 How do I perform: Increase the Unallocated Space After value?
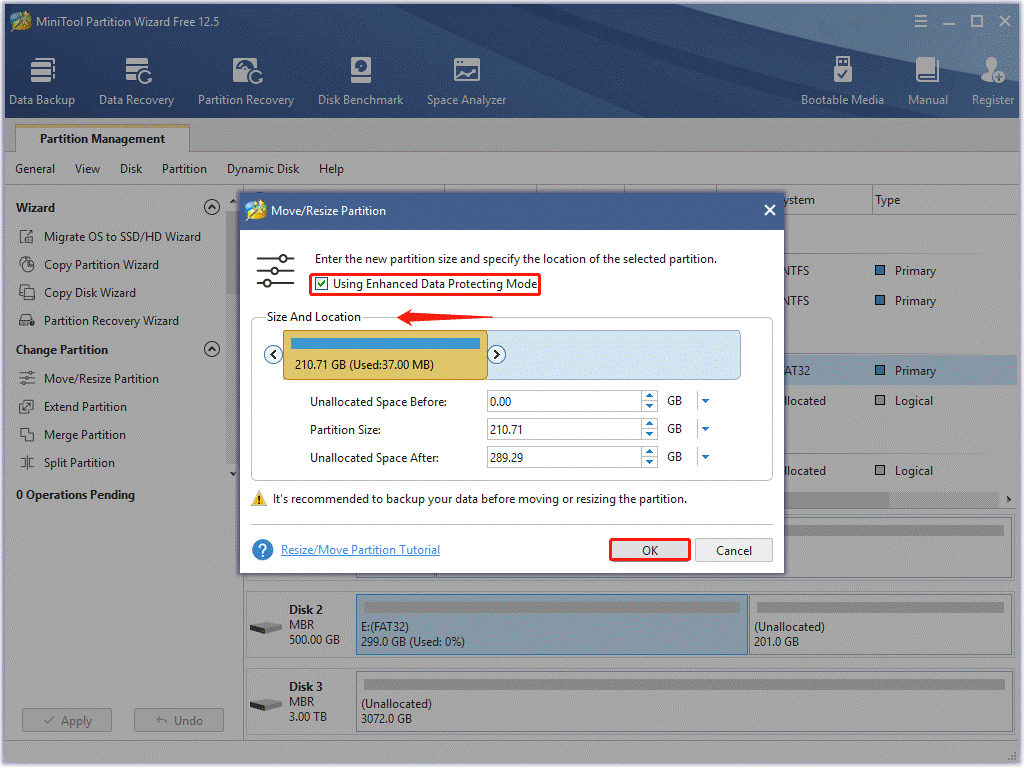[x=650, y=453]
